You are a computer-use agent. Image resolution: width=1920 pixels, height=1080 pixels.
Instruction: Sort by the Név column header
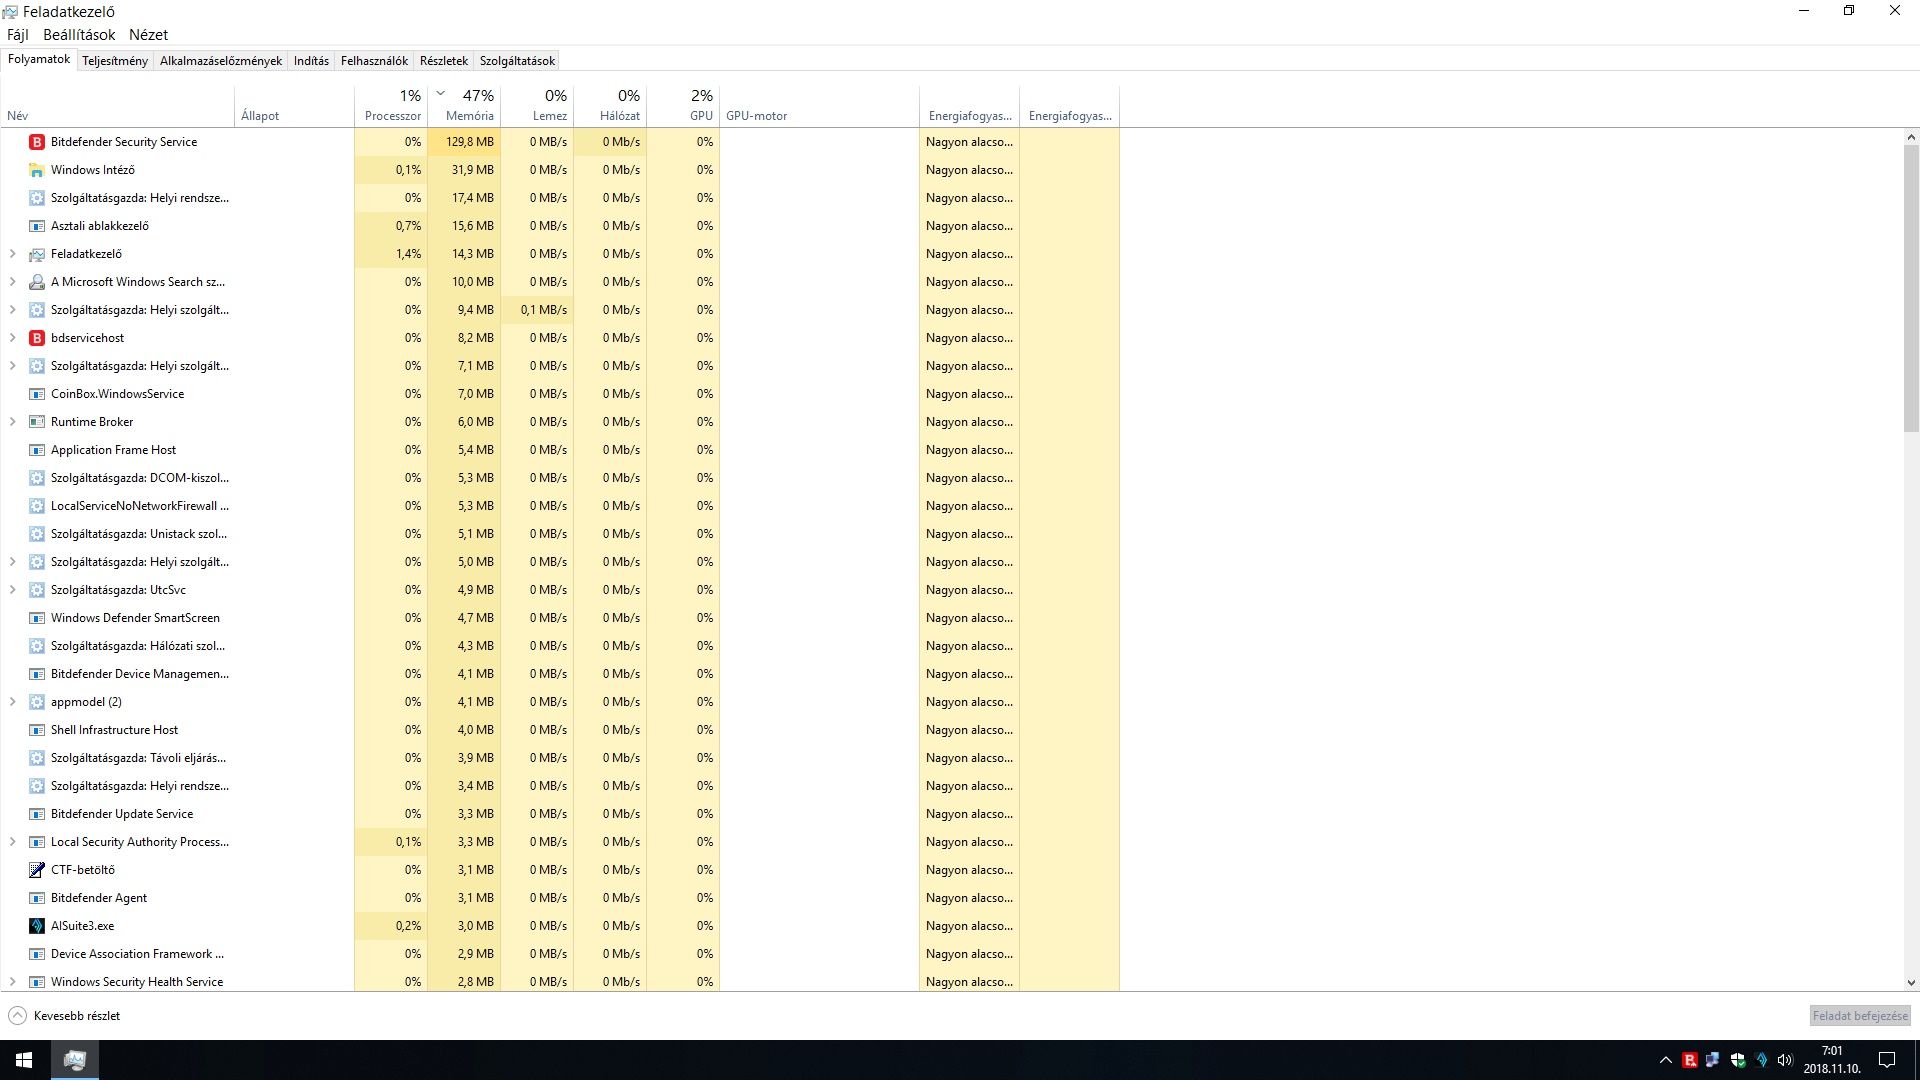pyautogui.click(x=117, y=107)
